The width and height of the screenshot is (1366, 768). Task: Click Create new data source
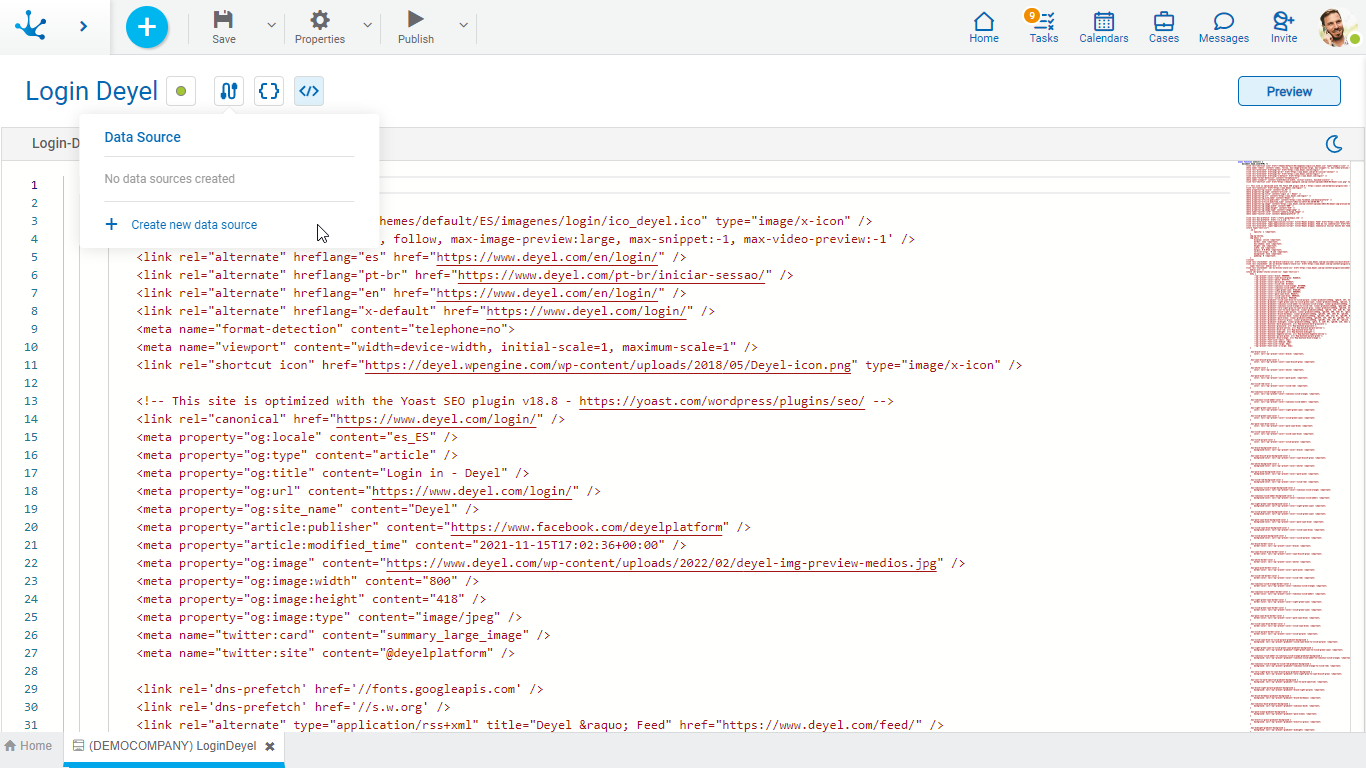(x=194, y=225)
